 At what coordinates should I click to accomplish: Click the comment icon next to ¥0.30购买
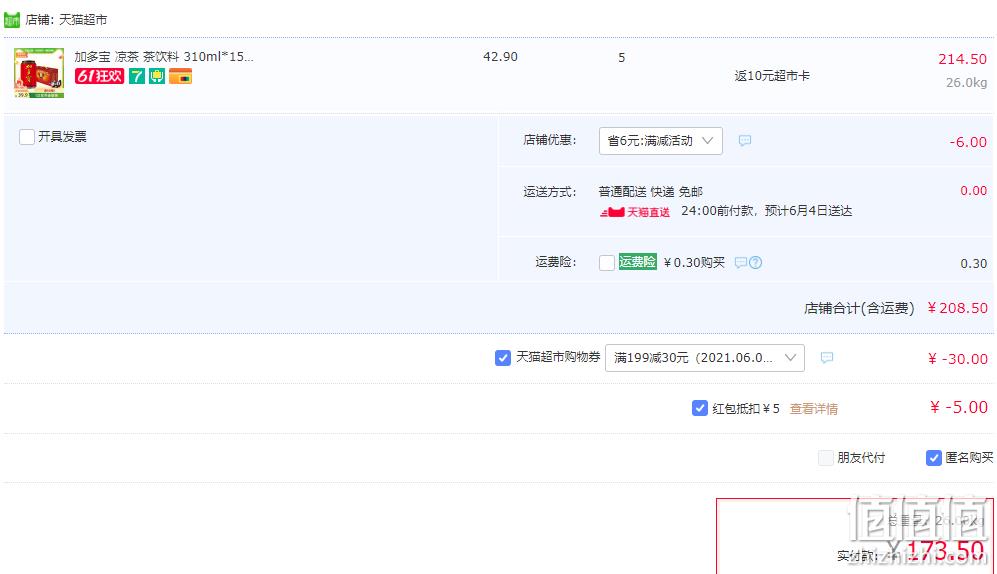tap(740, 263)
